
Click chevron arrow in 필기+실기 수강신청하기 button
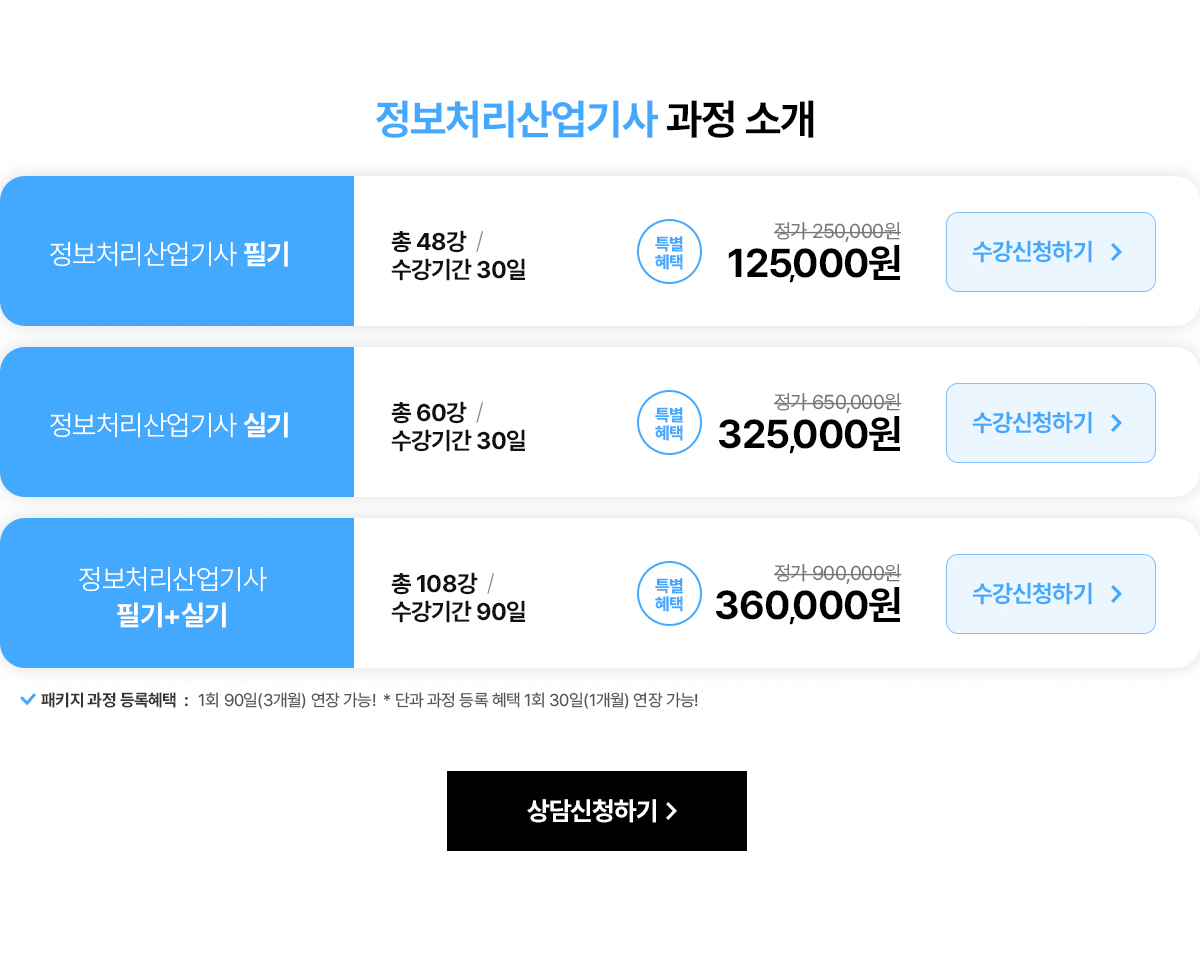1117,594
